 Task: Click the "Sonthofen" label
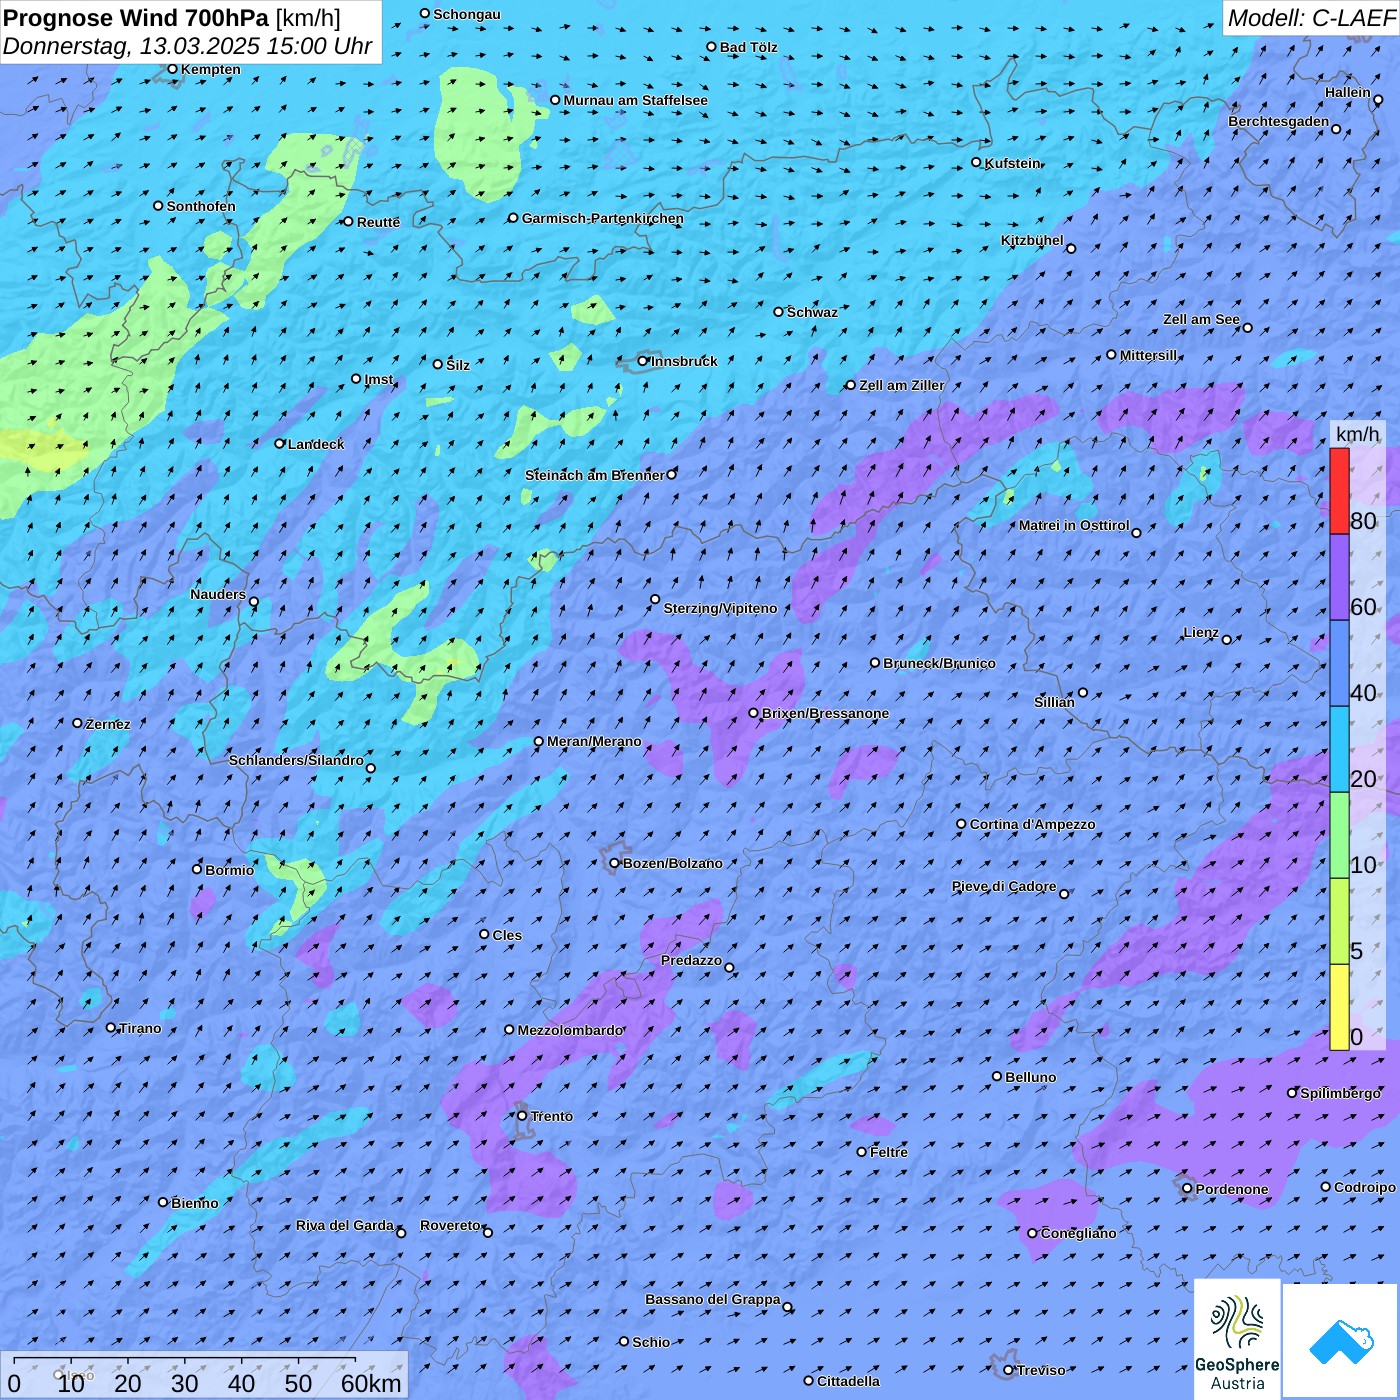point(201,206)
